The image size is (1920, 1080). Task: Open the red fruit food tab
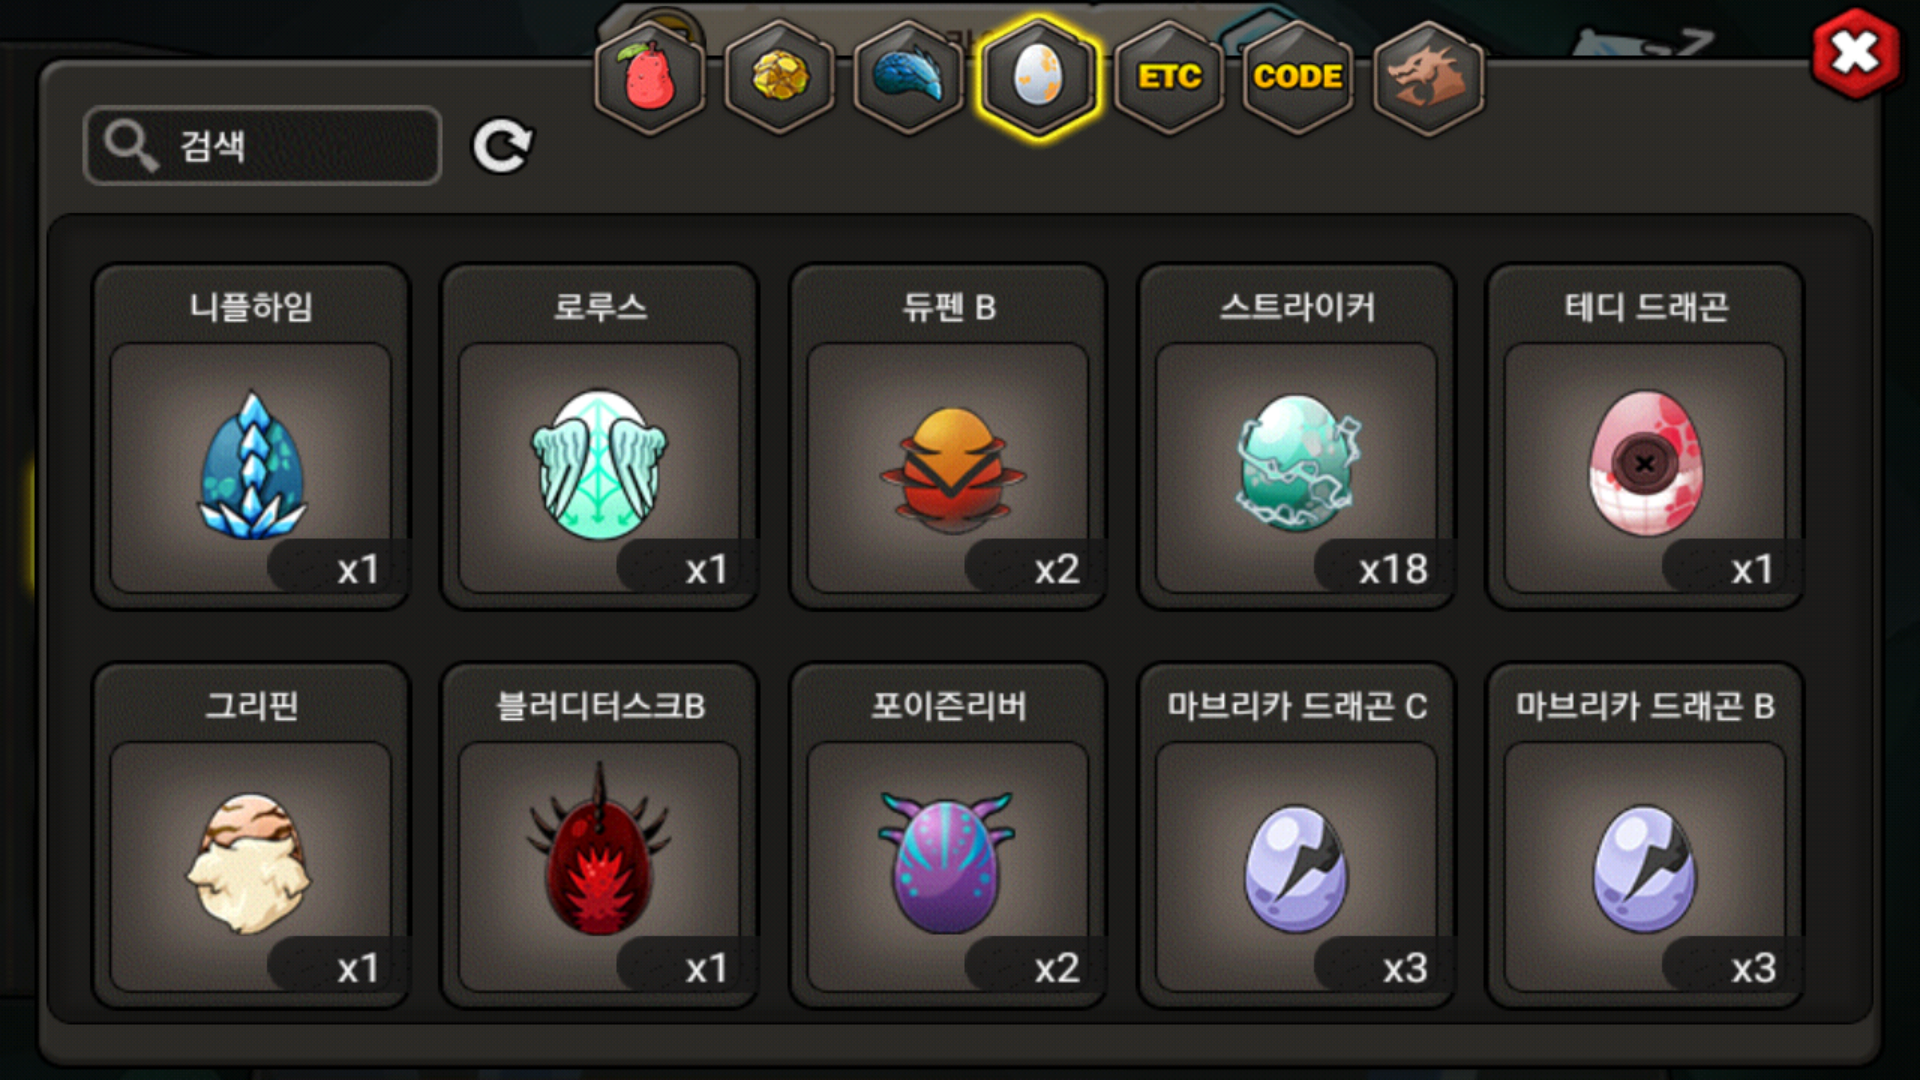coord(650,77)
